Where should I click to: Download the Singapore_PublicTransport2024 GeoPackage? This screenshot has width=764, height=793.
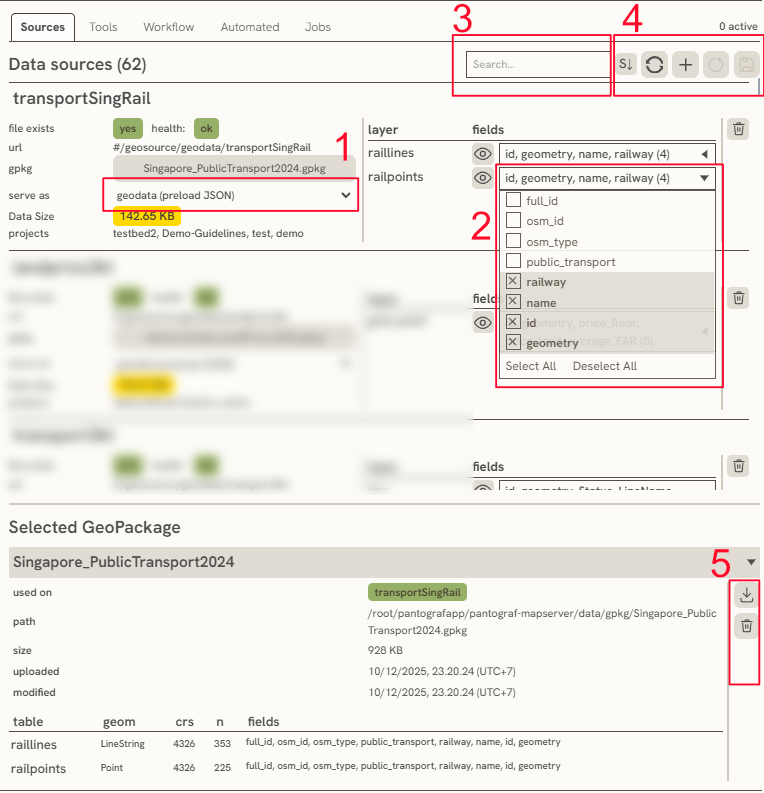point(746,595)
